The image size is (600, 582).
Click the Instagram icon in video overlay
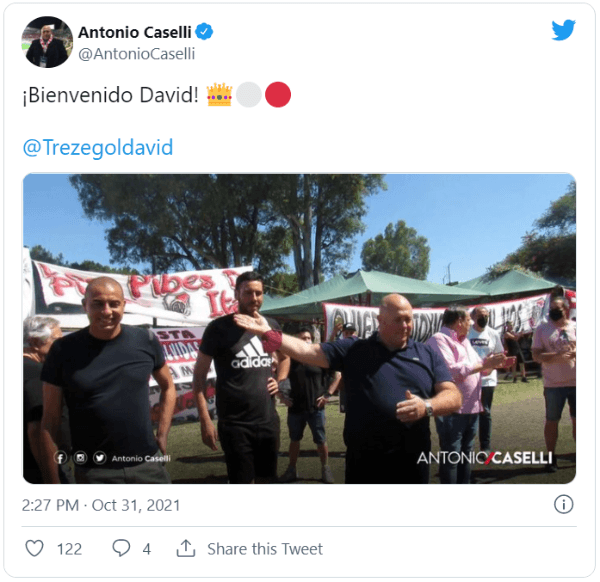pyautogui.click(x=80, y=458)
